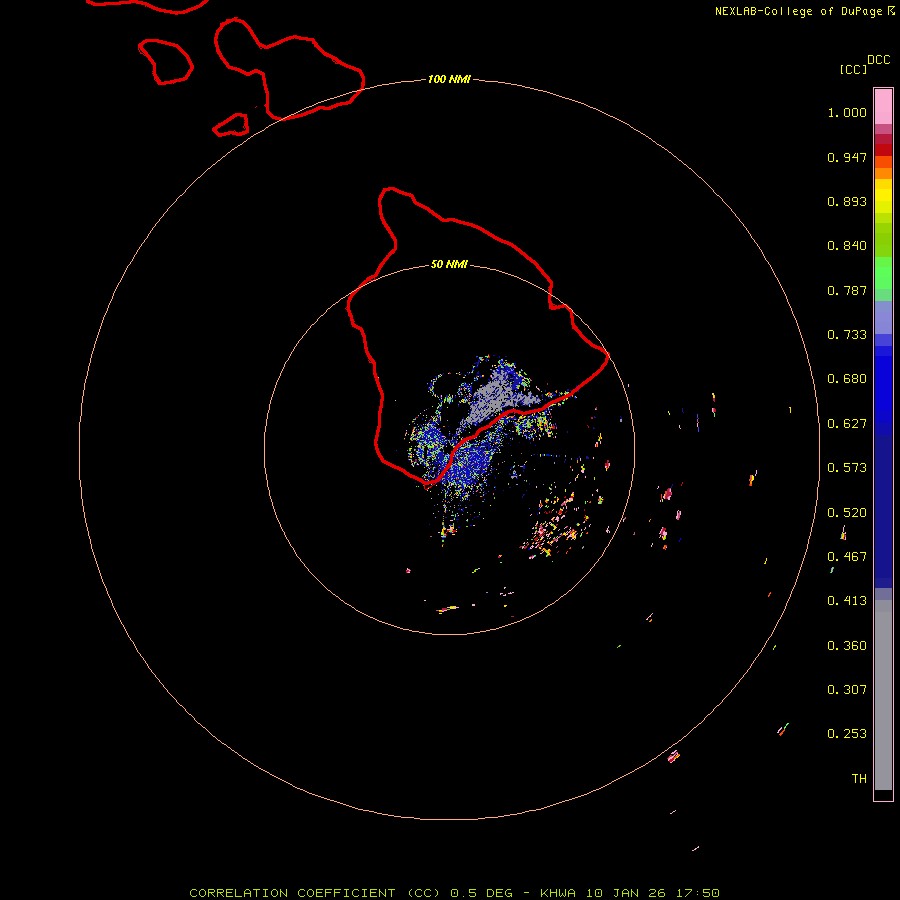Click the DCC label above the color bar
The height and width of the screenshot is (900, 900).
pyautogui.click(x=878, y=60)
